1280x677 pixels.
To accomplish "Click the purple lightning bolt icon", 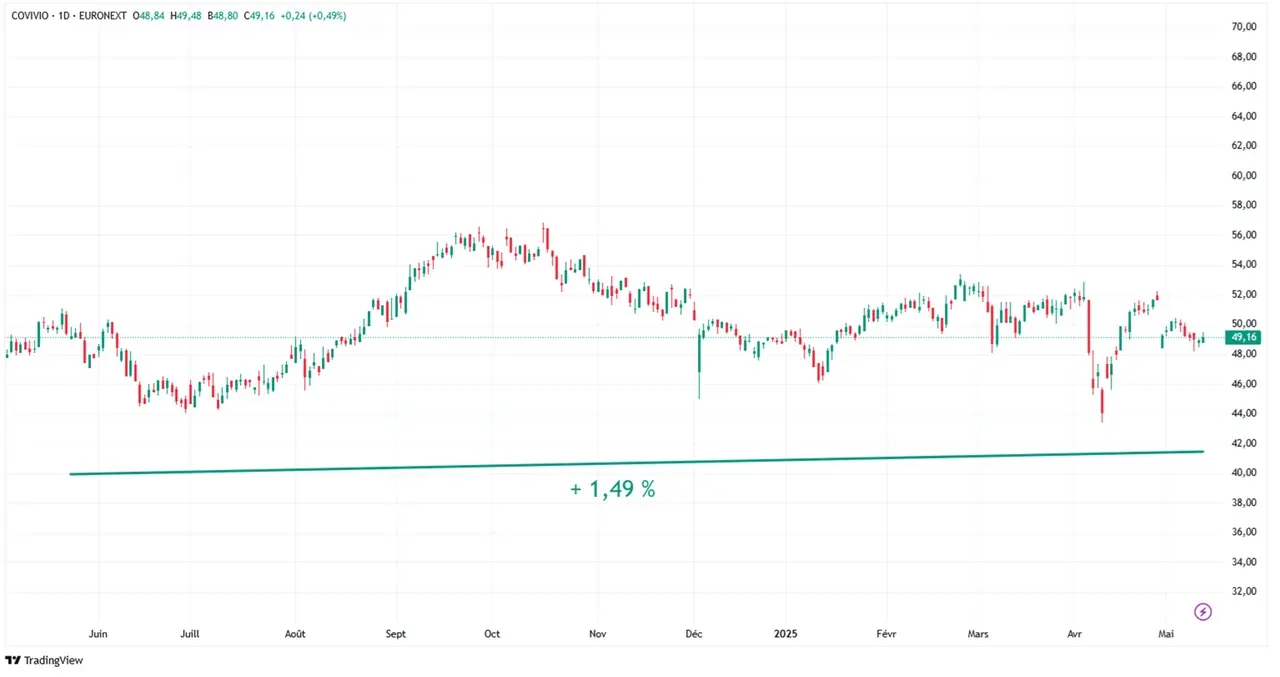I will [x=1204, y=611].
